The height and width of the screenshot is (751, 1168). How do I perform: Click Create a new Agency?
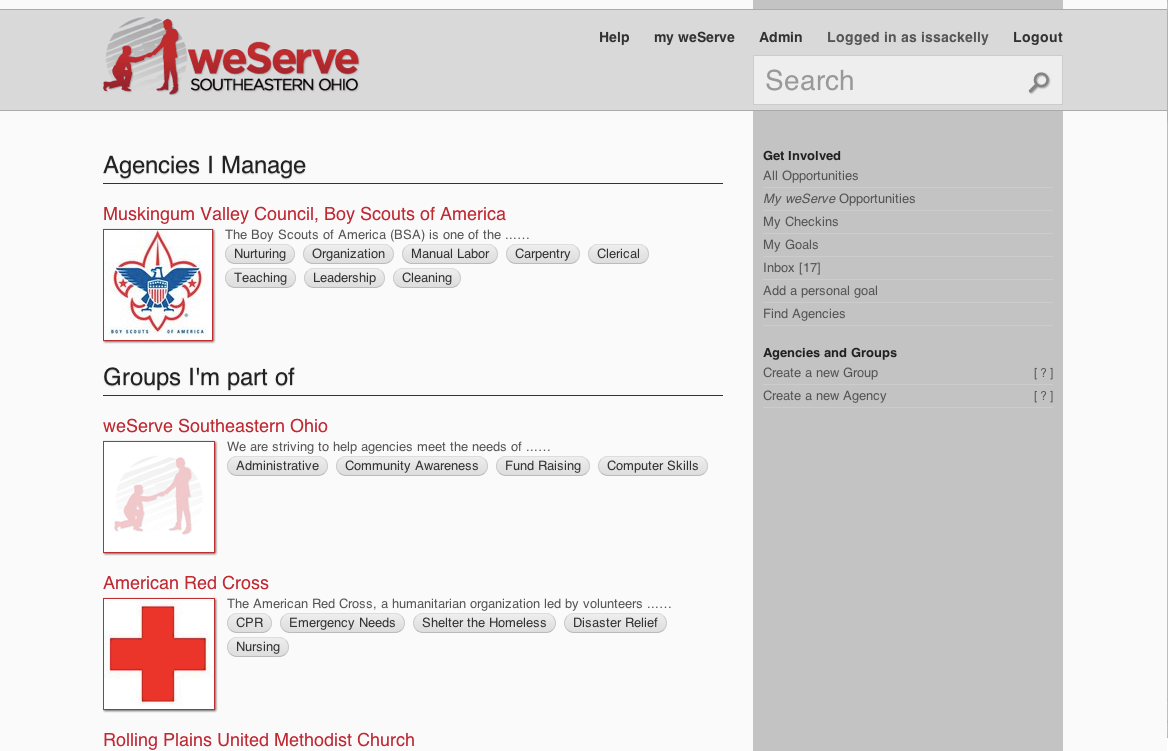[x=825, y=396]
